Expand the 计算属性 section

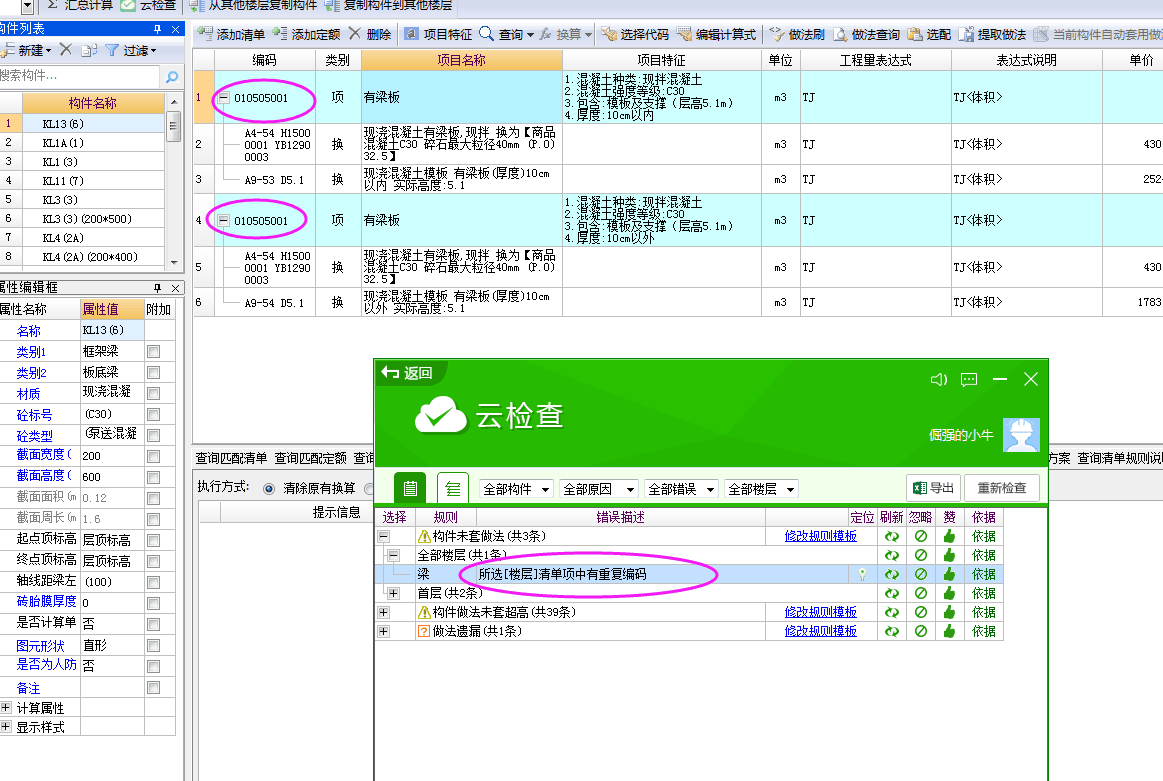tap(6, 708)
